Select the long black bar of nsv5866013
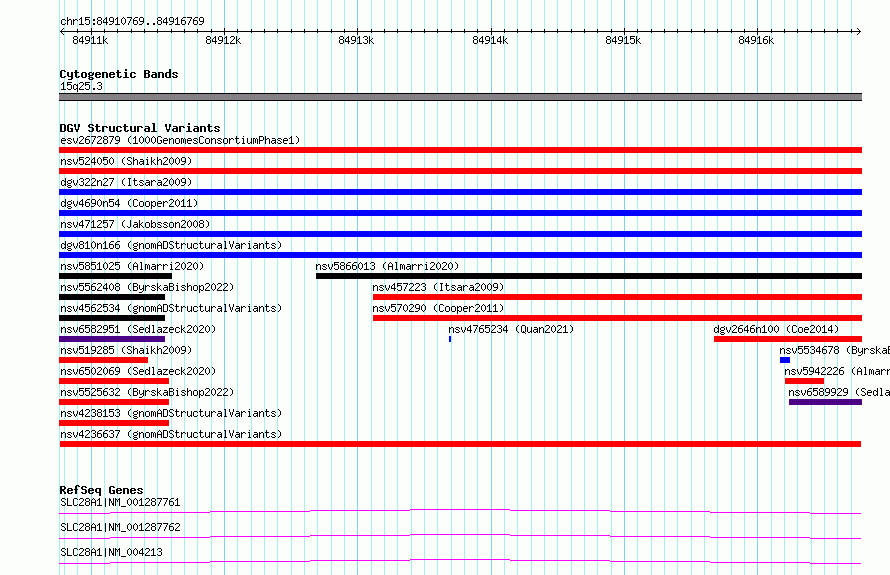 (589, 276)
